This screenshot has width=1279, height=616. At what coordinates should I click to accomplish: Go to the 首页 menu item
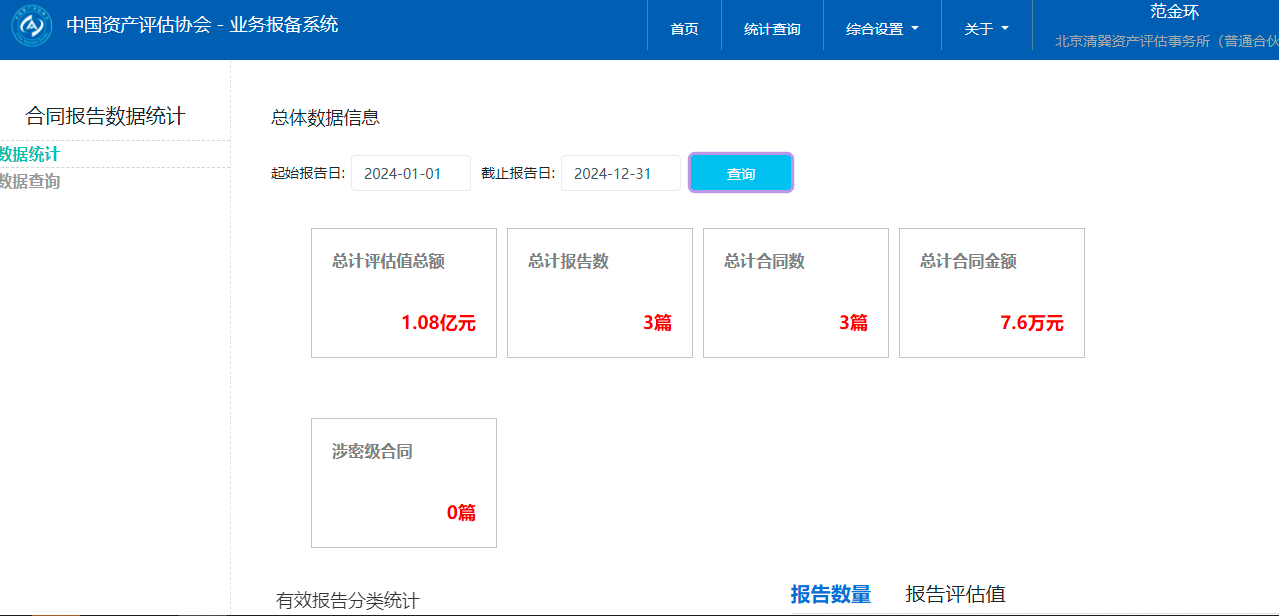click(684, 29)
